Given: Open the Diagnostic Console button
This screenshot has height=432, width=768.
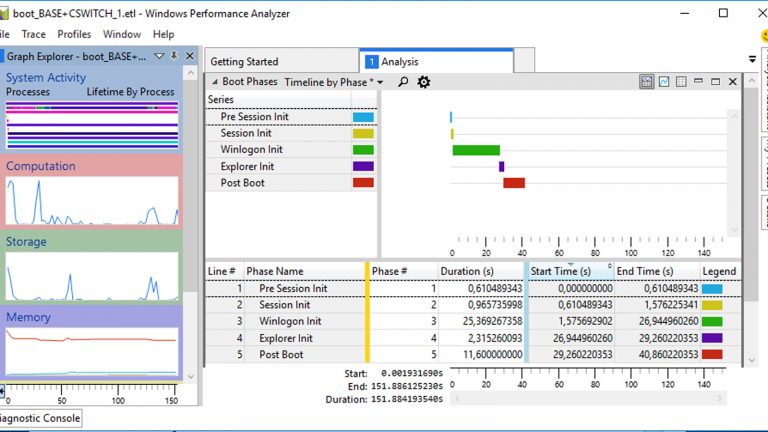Looking at the screenshot, I should (x=38, y=418).
